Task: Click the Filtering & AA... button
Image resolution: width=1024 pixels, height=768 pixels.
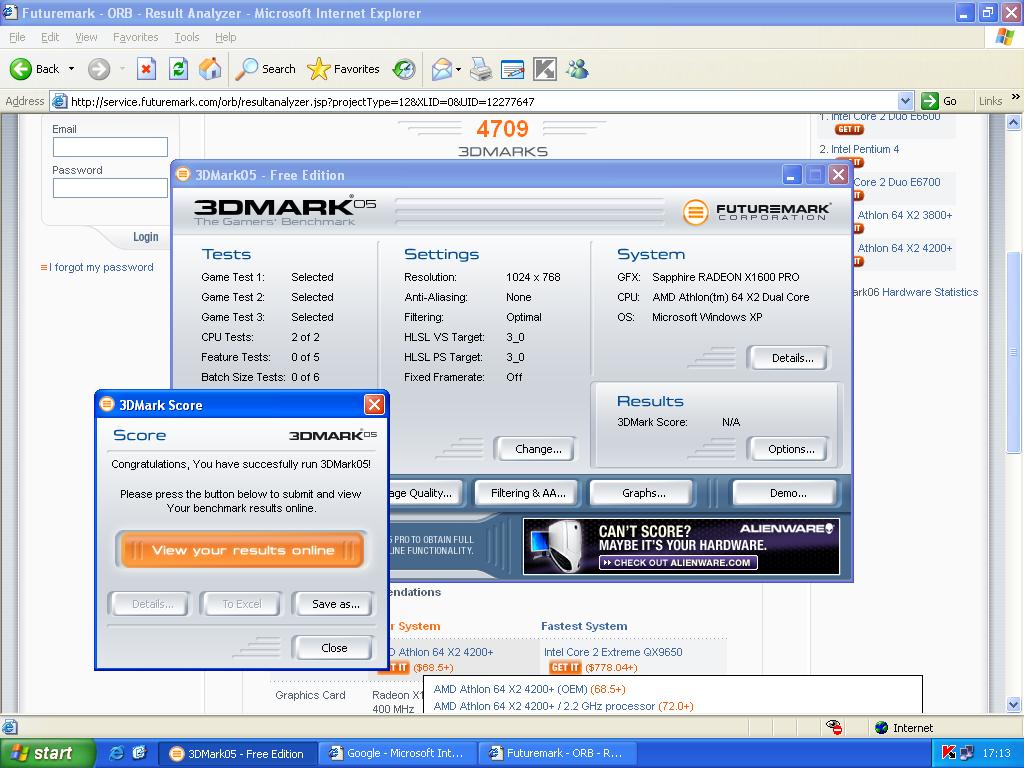Action: [528, 493]
